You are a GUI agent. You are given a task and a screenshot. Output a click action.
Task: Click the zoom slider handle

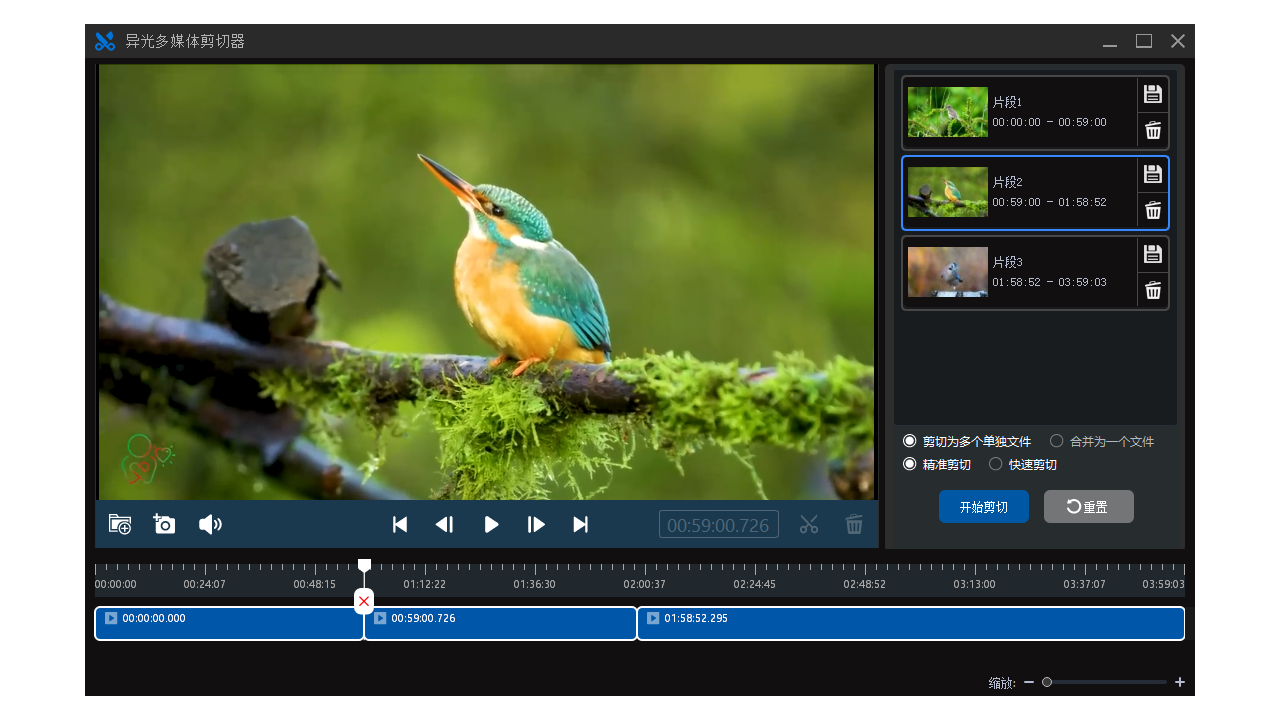click(1047, 682)
